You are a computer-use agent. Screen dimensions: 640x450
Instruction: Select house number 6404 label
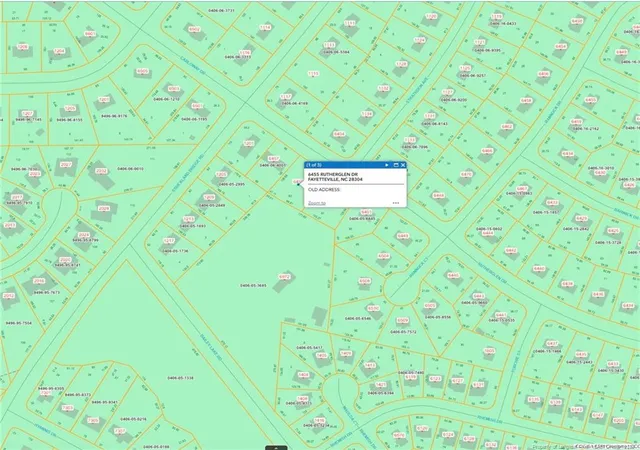point(339,134)
